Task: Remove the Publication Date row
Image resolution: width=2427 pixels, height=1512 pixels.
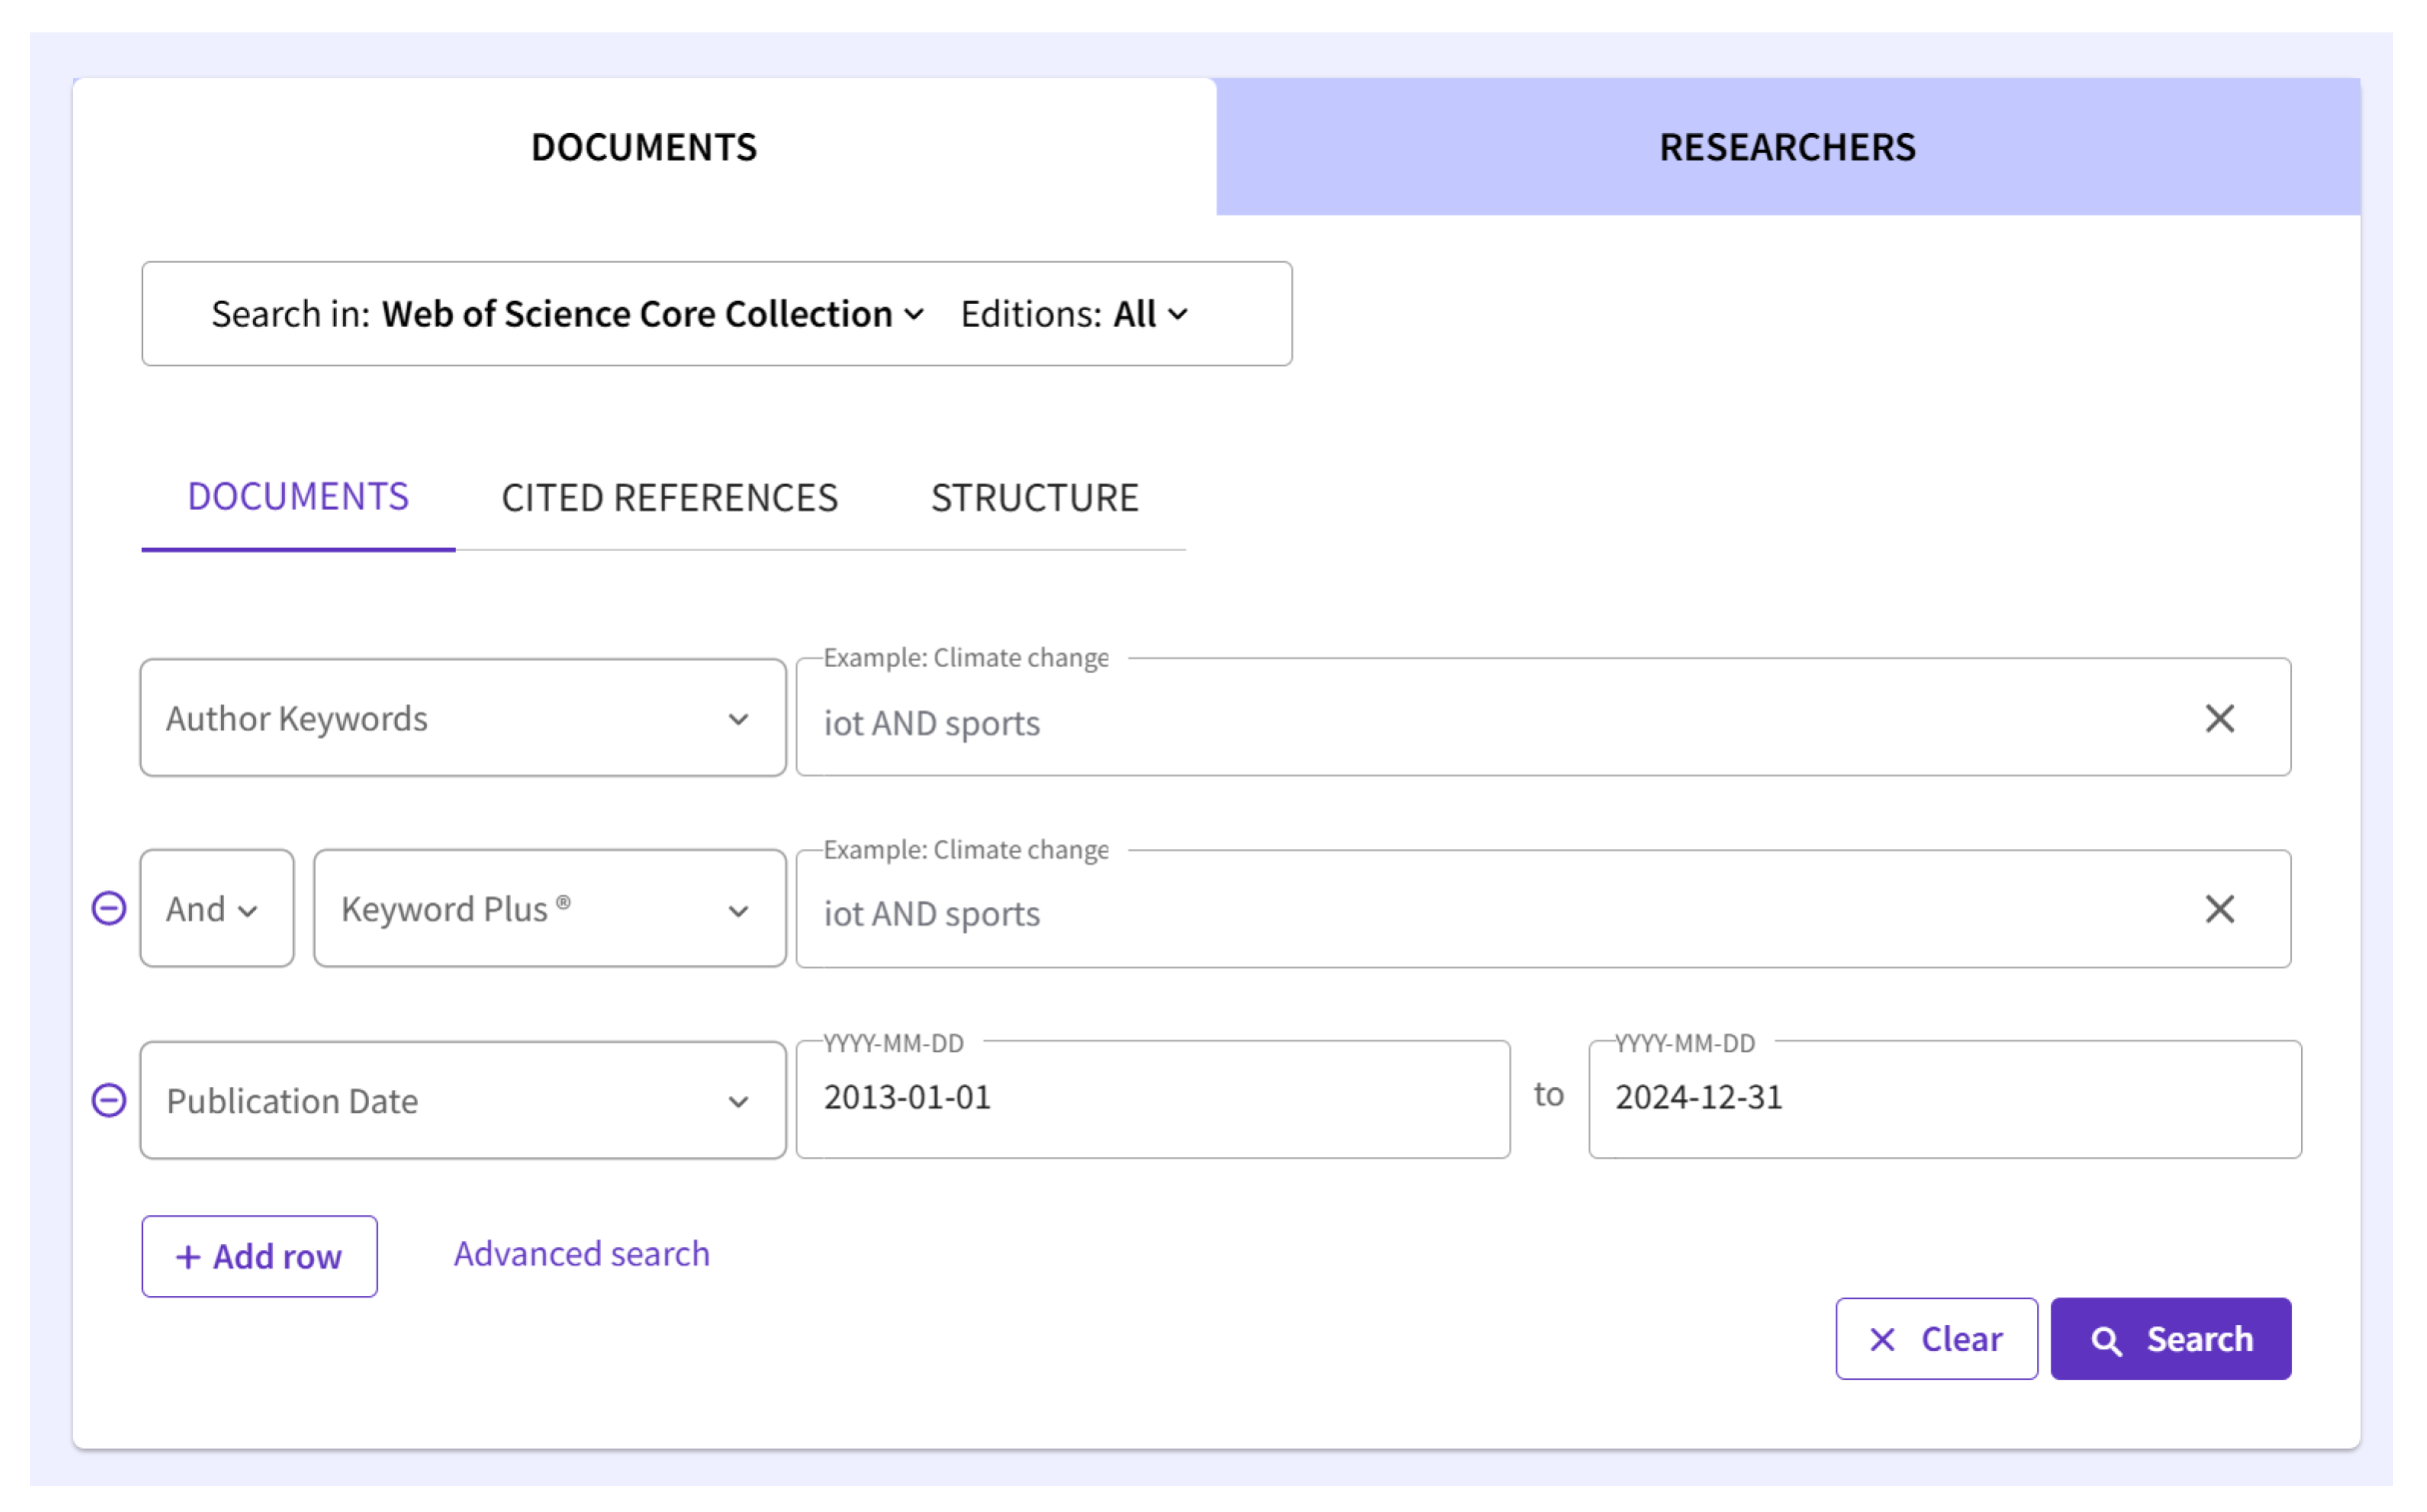Action: pos(109,1100)
